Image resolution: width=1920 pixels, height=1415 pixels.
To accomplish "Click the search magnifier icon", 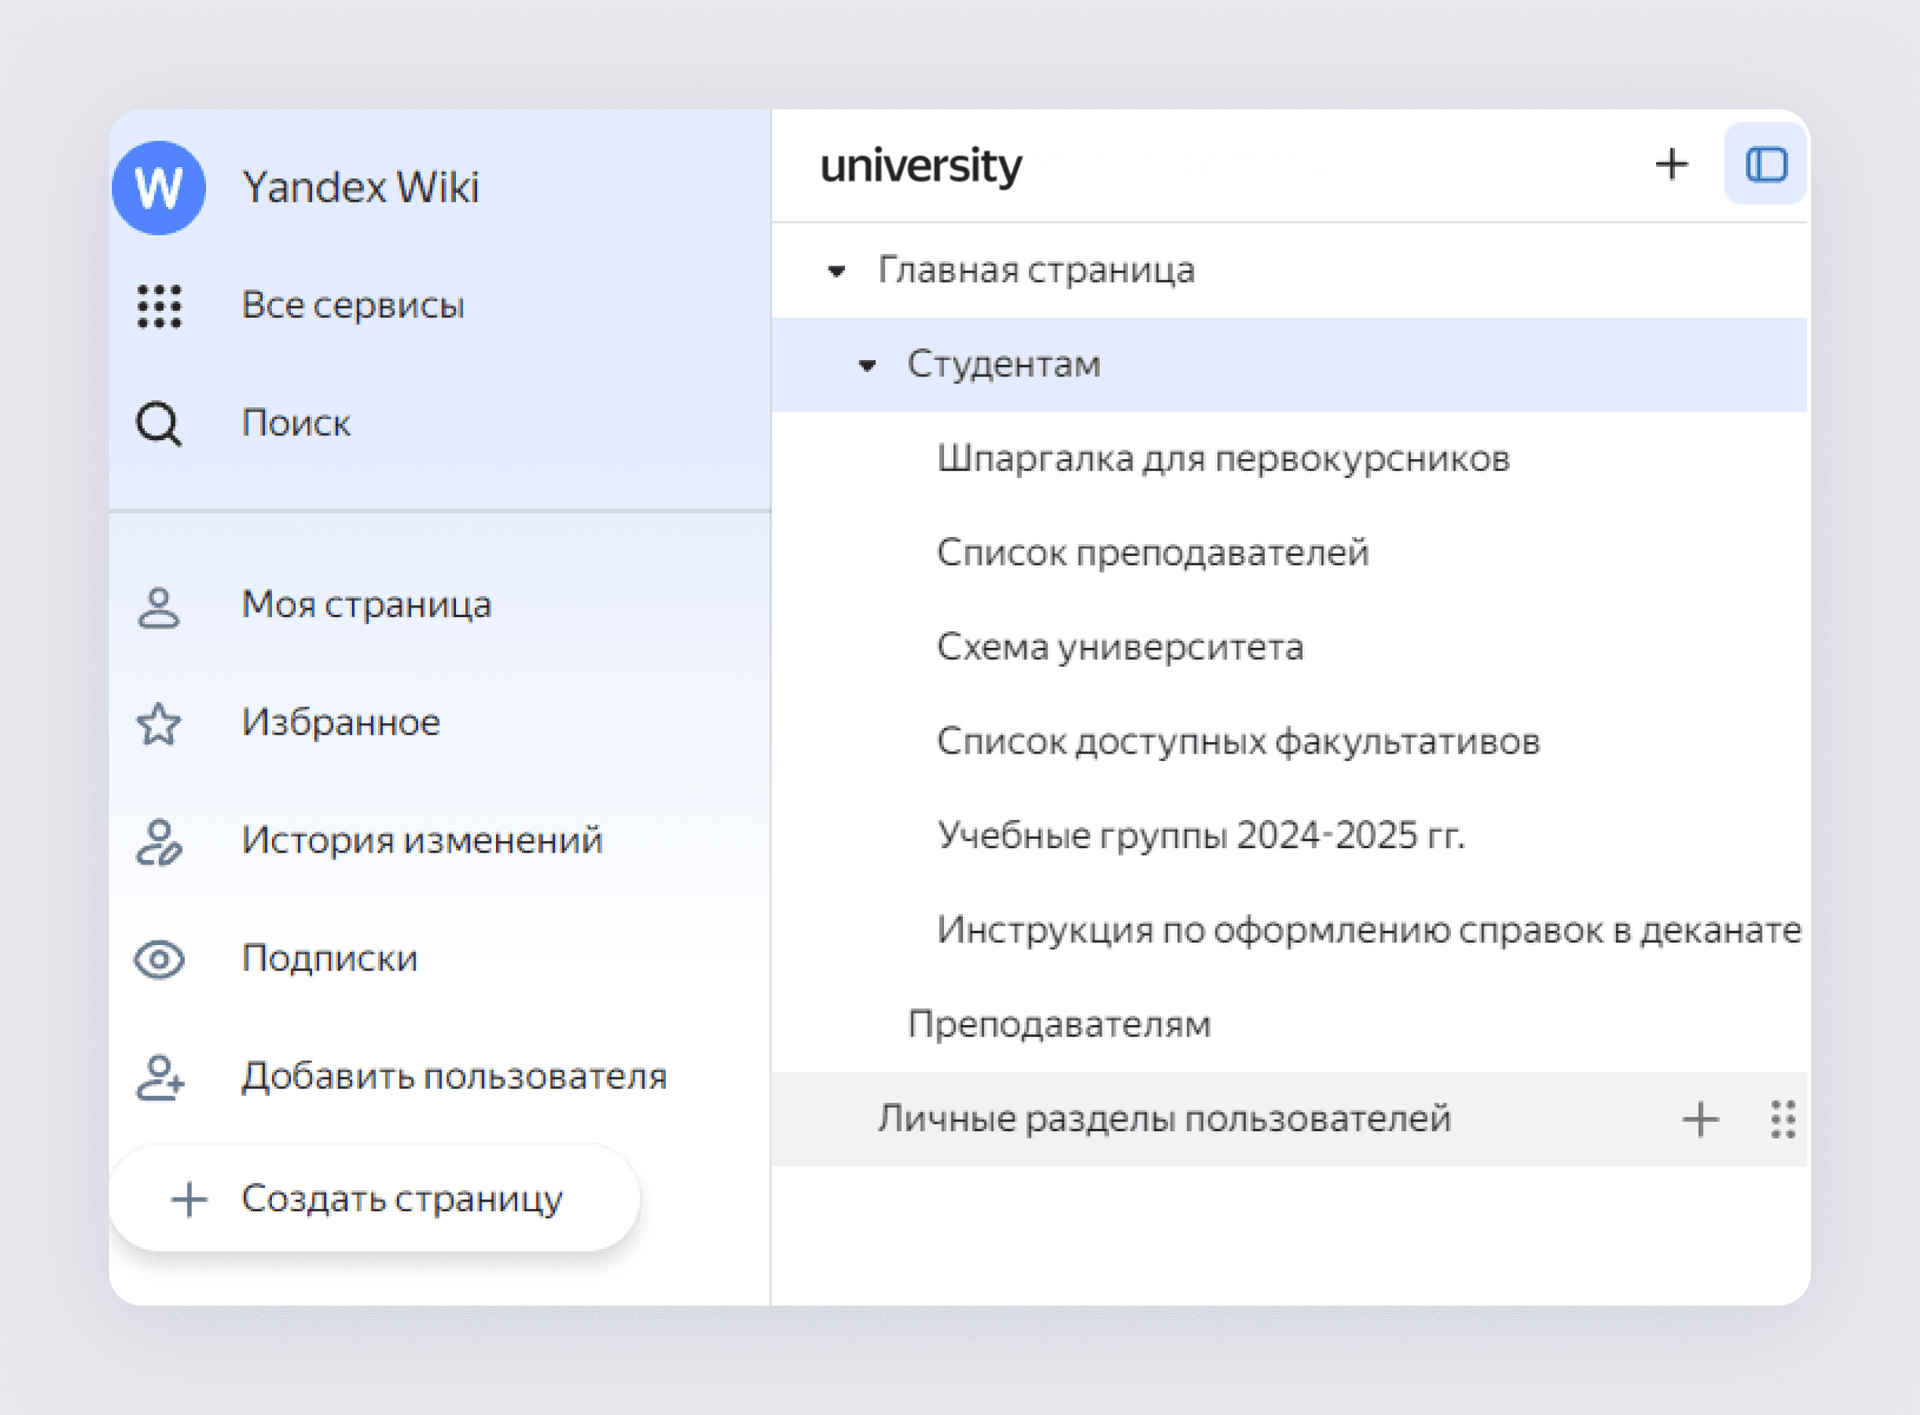I will (159, 423).
